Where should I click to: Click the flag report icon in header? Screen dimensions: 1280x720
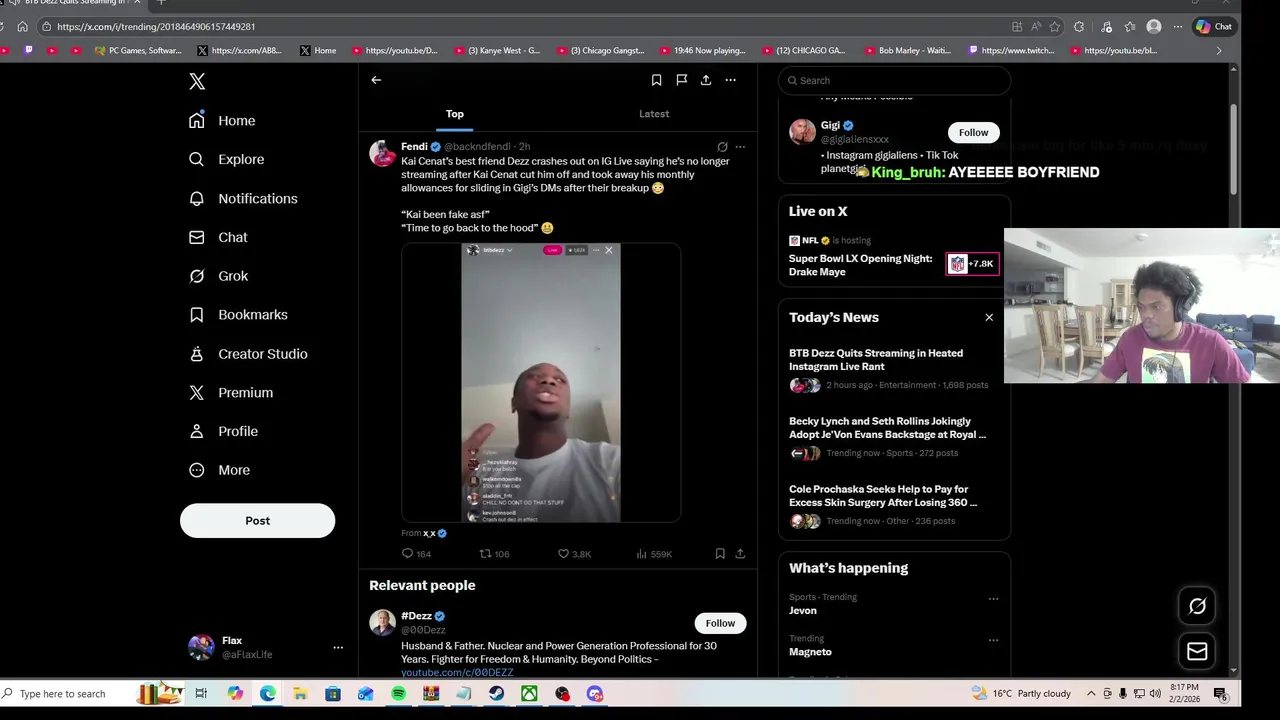(x=681, y=80)
